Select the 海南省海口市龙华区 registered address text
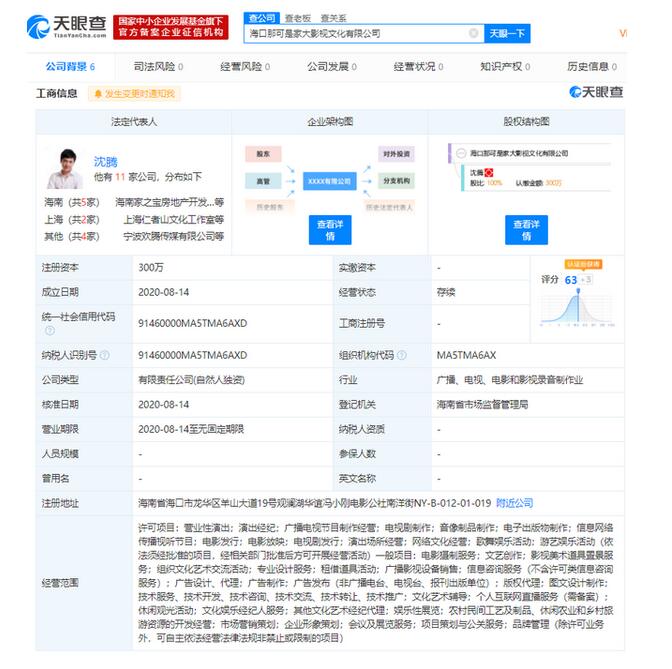 tap(314, 503)
